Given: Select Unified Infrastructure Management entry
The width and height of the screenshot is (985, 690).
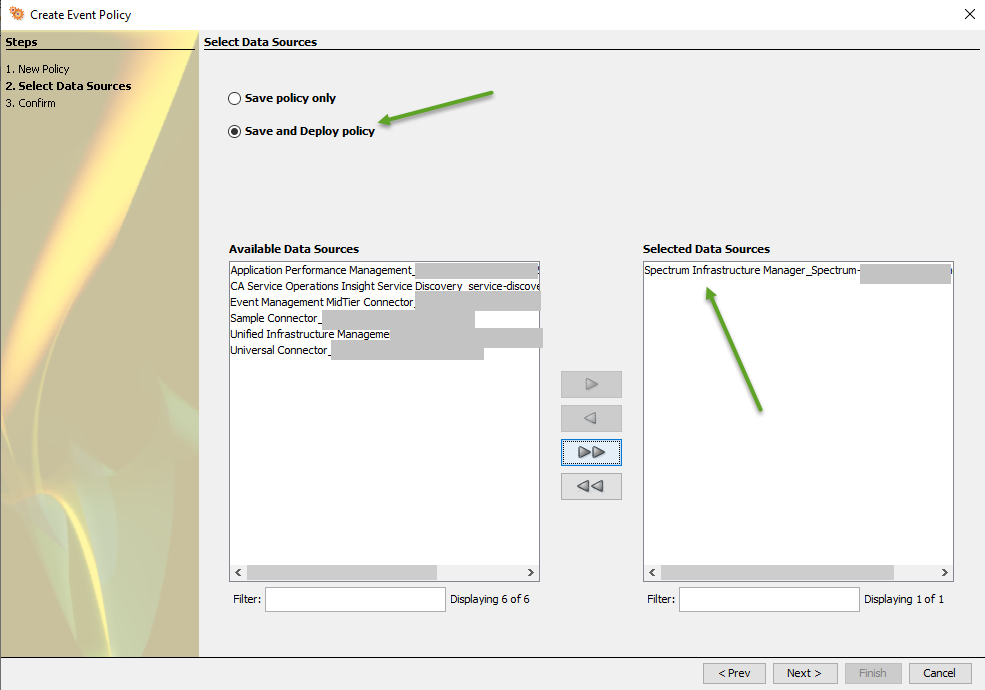Looking at the screenshot, I should [x=384, y=334].
